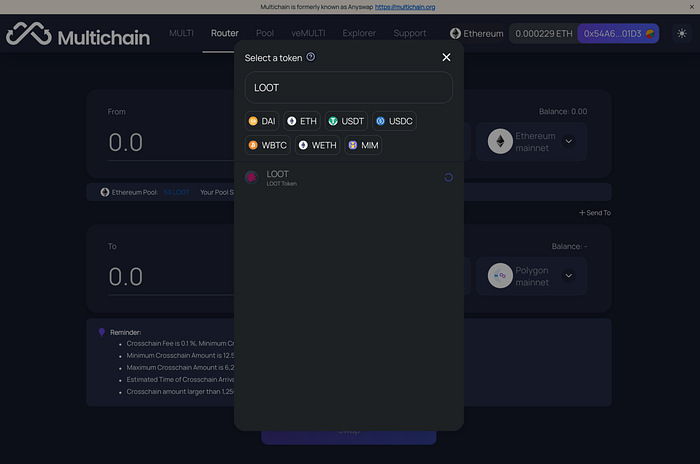Image resolution: width=700 pixels, height=464 pixels.
Task: Select the DAI quick token chip
Action: 262,121
